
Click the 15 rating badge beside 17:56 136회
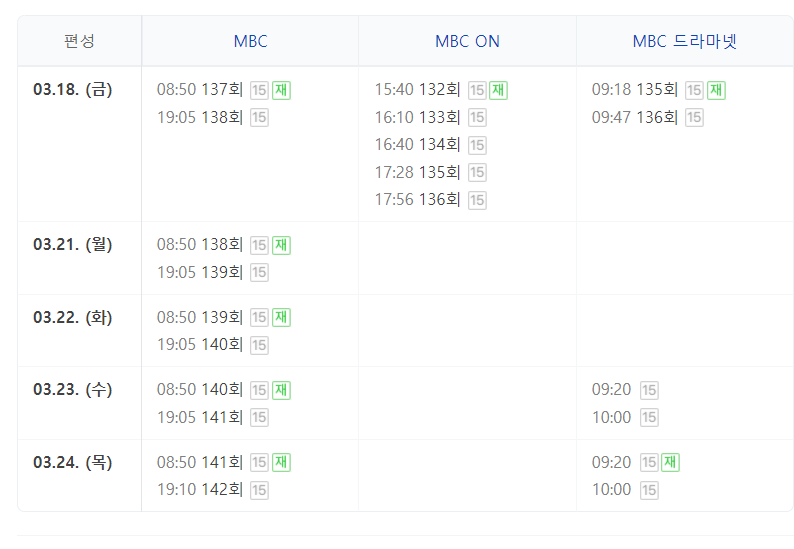[477, 200]
